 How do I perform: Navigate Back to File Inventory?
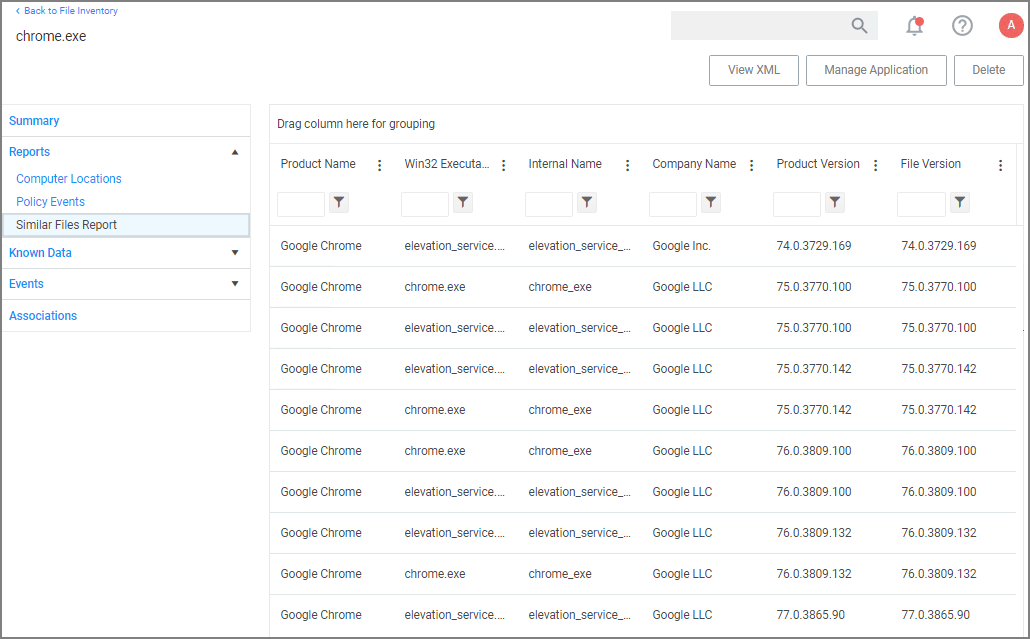coord(66,10)
